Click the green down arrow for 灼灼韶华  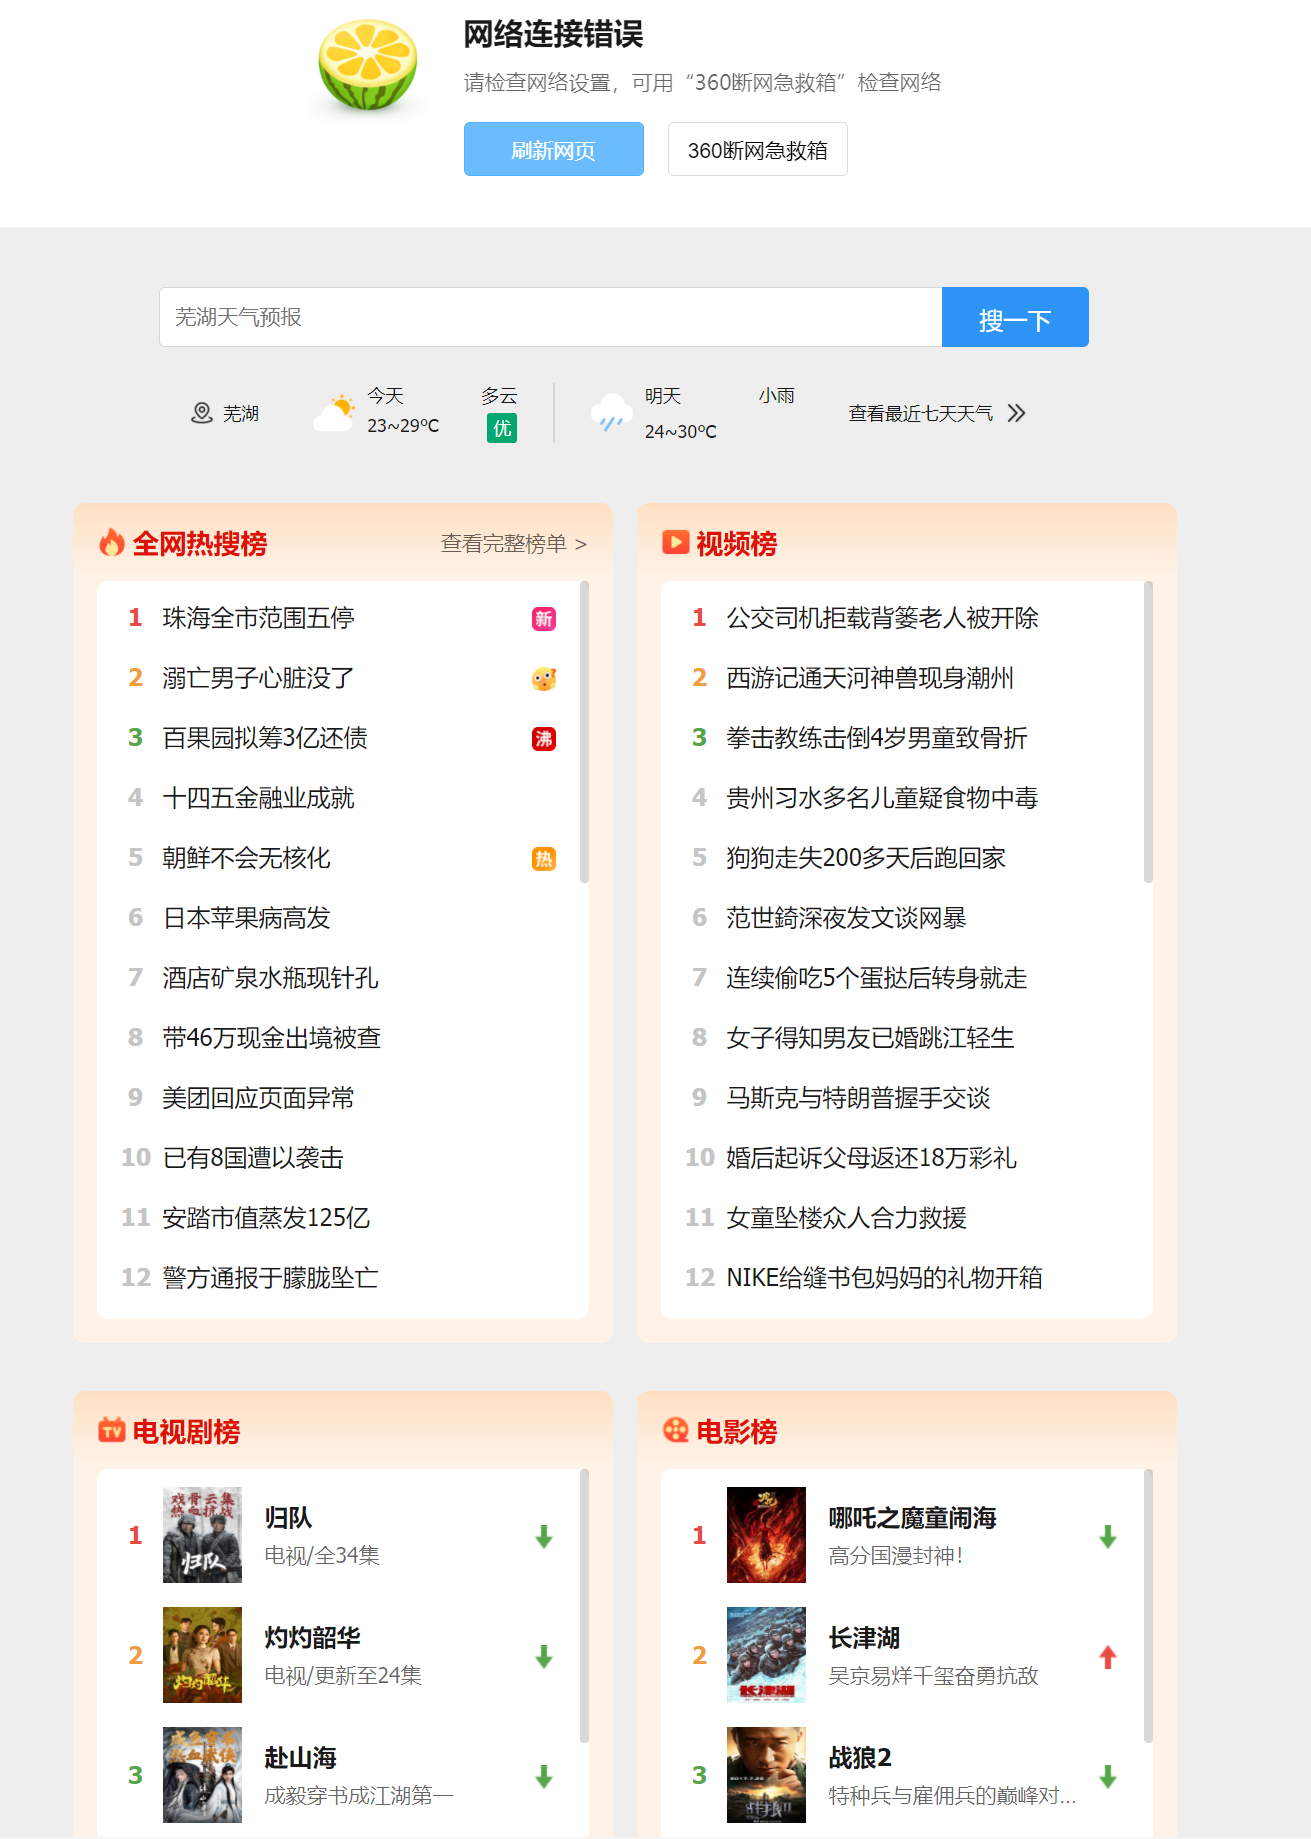tap(544, 1657)
